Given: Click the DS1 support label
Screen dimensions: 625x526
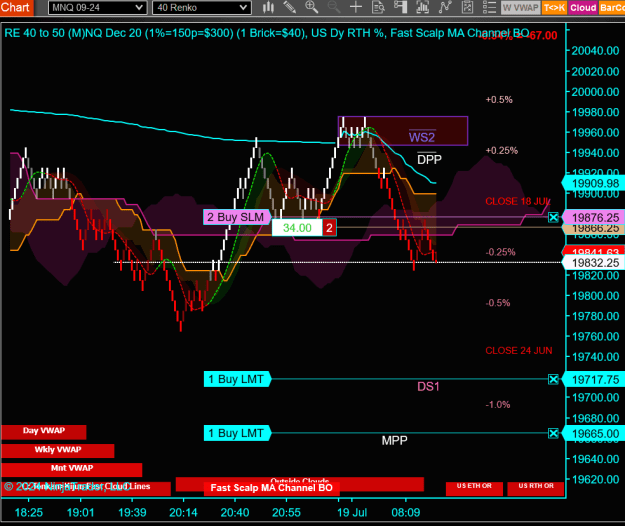Looking at the screenshot, I should point(428,386).
